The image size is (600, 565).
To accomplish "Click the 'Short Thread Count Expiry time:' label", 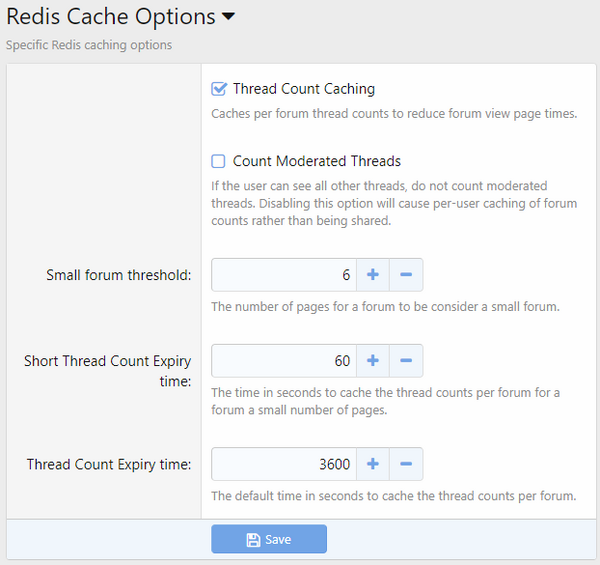I will 108,371.
